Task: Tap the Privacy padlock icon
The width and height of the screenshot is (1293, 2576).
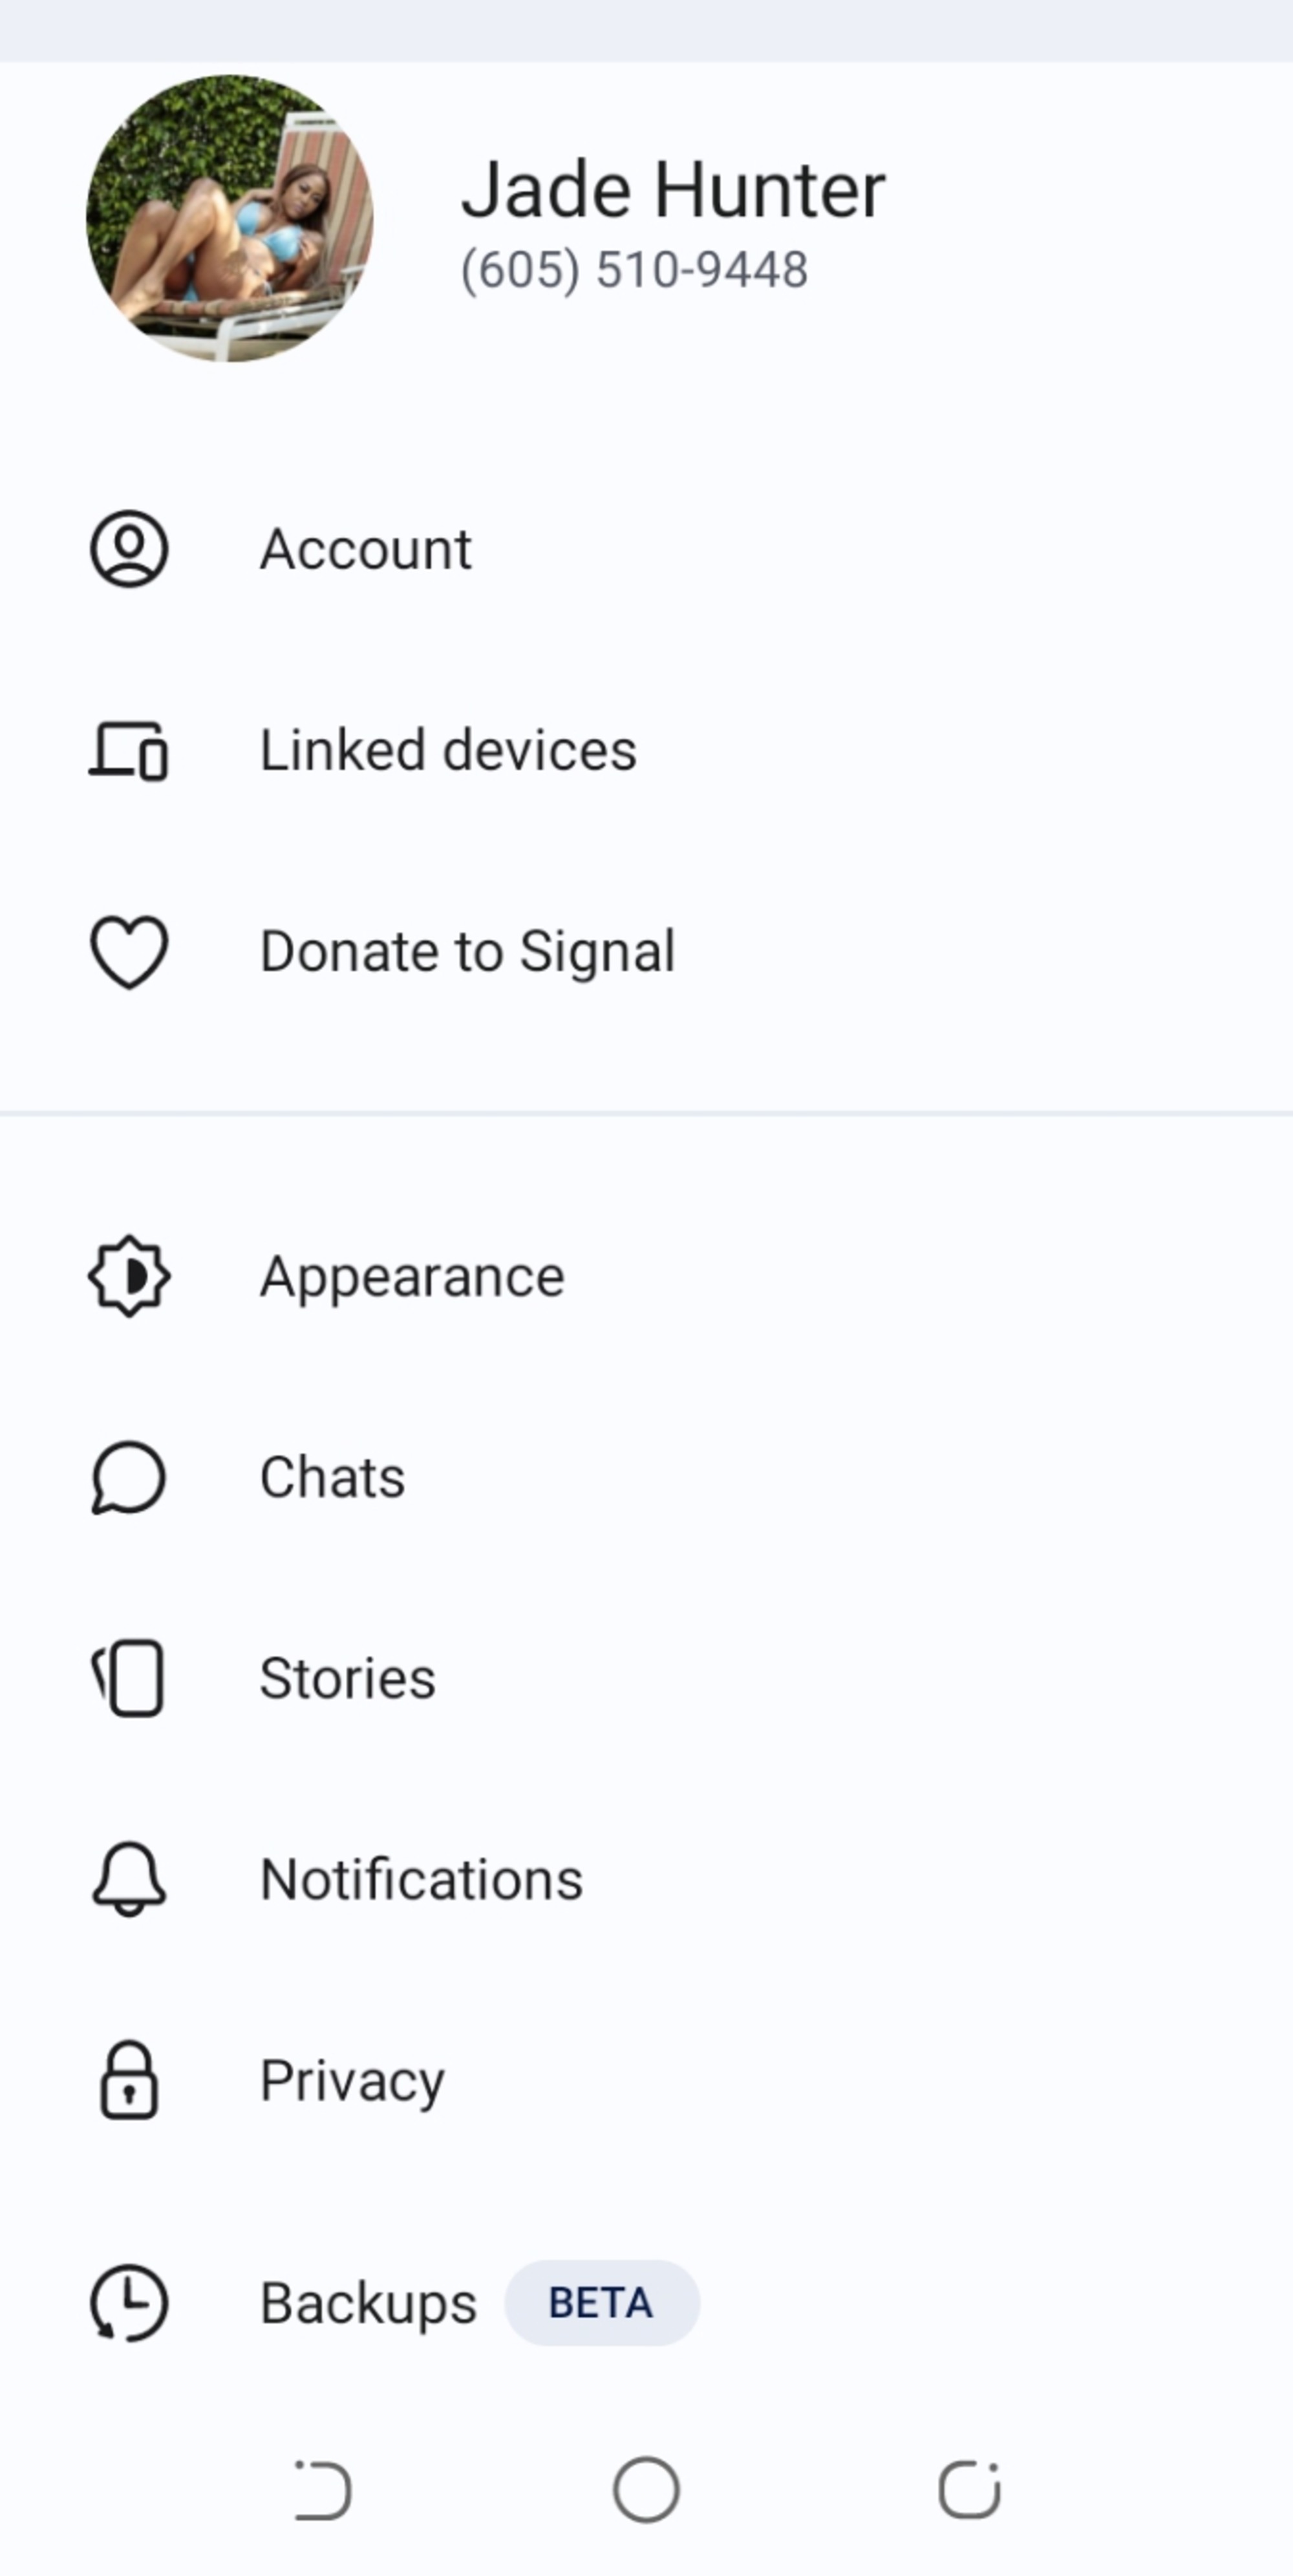Action: [x=129, y=2080]
